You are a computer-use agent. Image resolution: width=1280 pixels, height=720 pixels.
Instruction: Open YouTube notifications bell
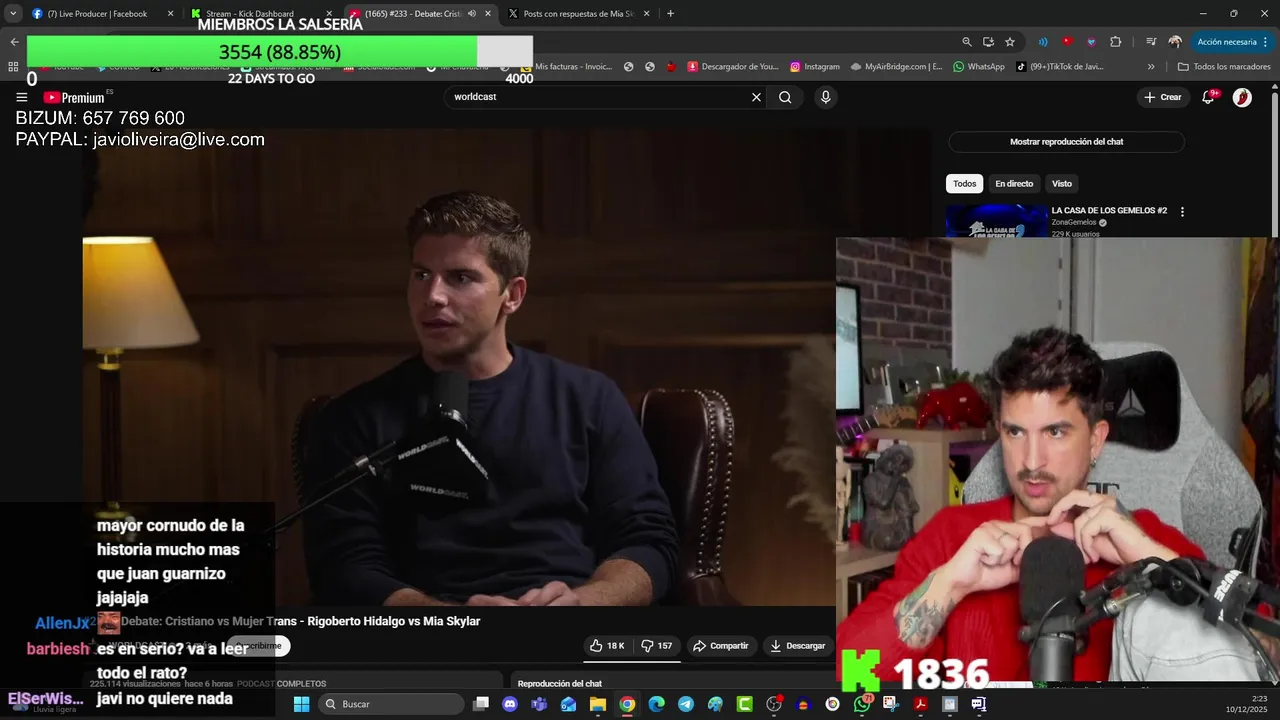(x=1209, y=97)
